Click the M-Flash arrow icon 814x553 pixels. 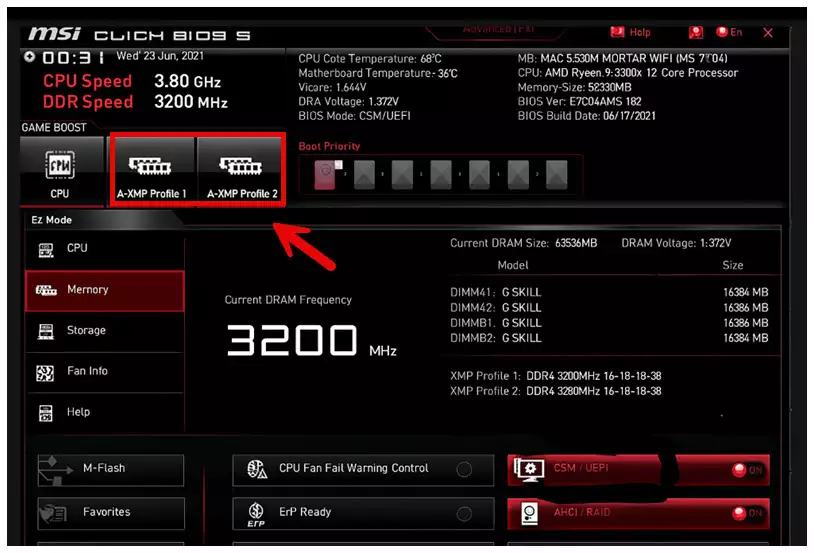pyautogui.click(x=55, y=470)
